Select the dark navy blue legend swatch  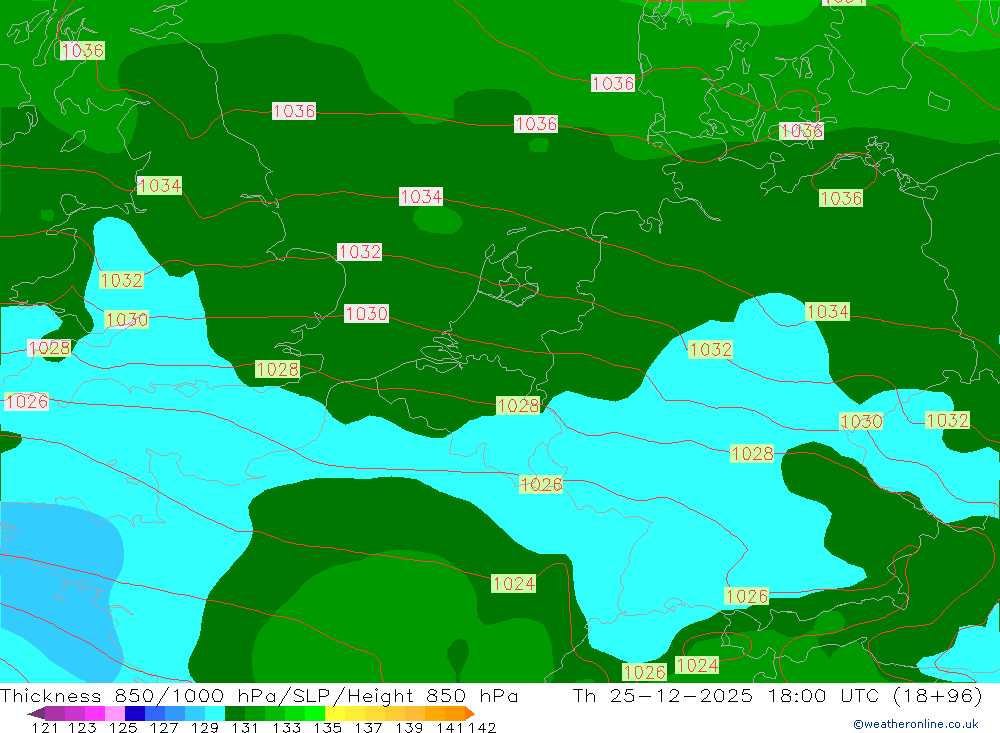(135, 713)
